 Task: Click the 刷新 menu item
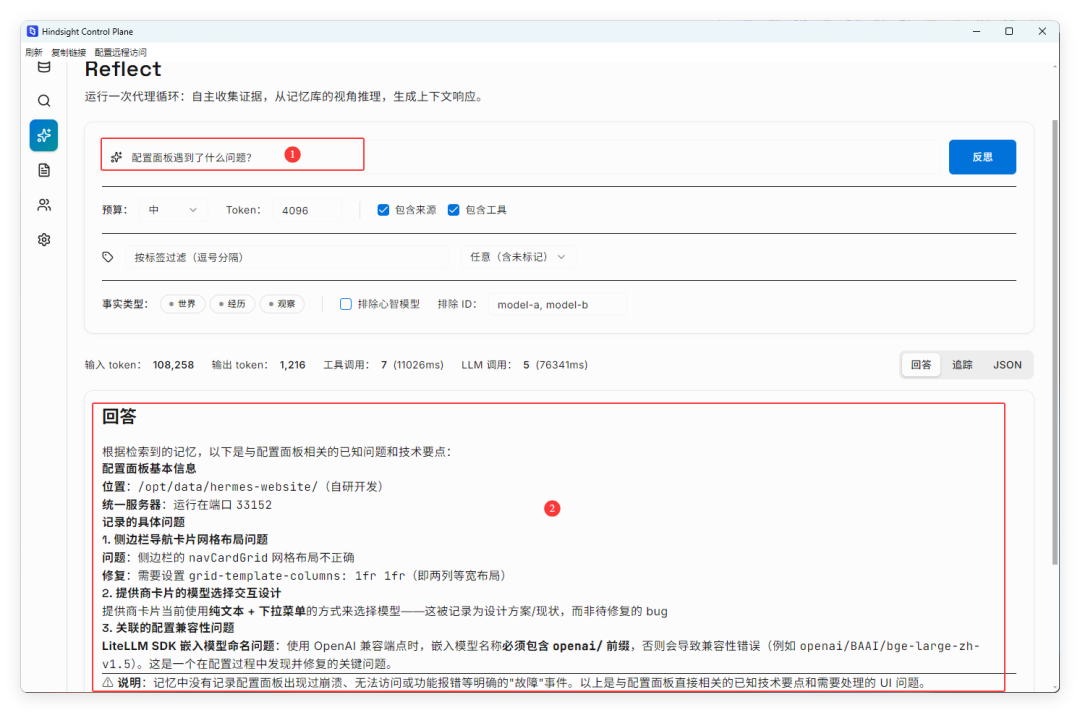[x=34, y=52]
